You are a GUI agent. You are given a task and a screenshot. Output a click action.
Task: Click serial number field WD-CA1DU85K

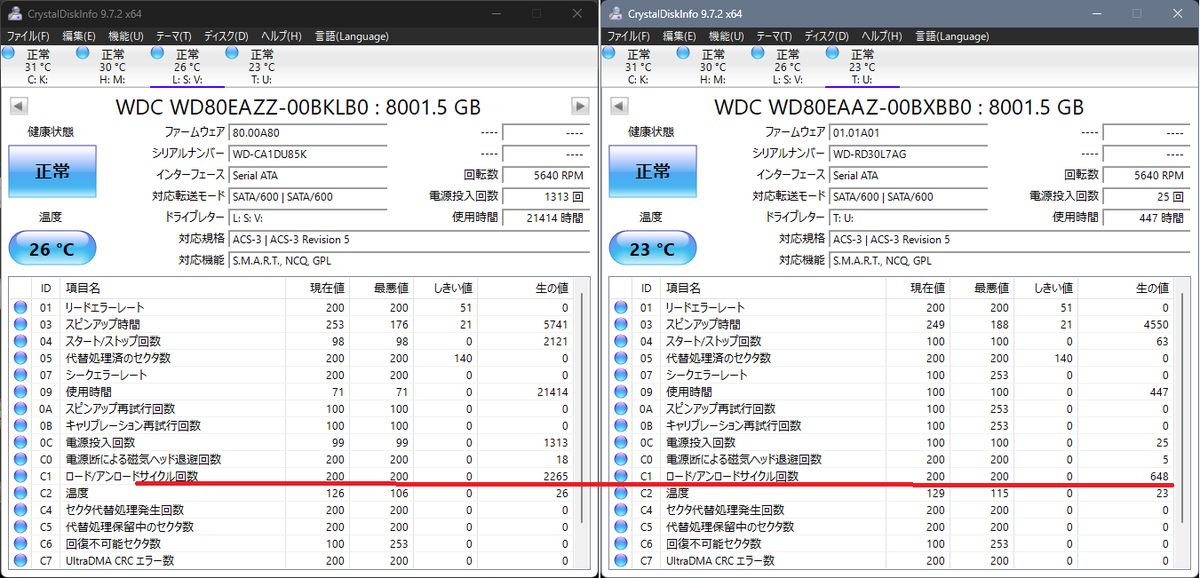pos(307,154)
